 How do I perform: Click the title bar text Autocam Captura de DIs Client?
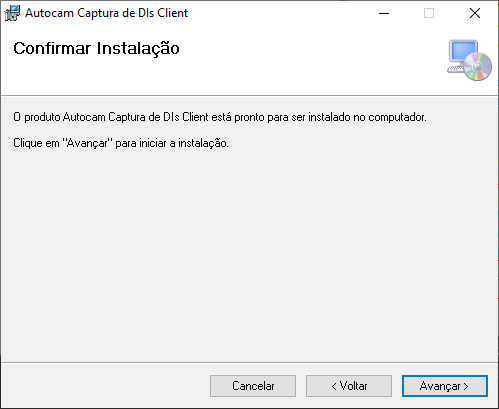107,13
